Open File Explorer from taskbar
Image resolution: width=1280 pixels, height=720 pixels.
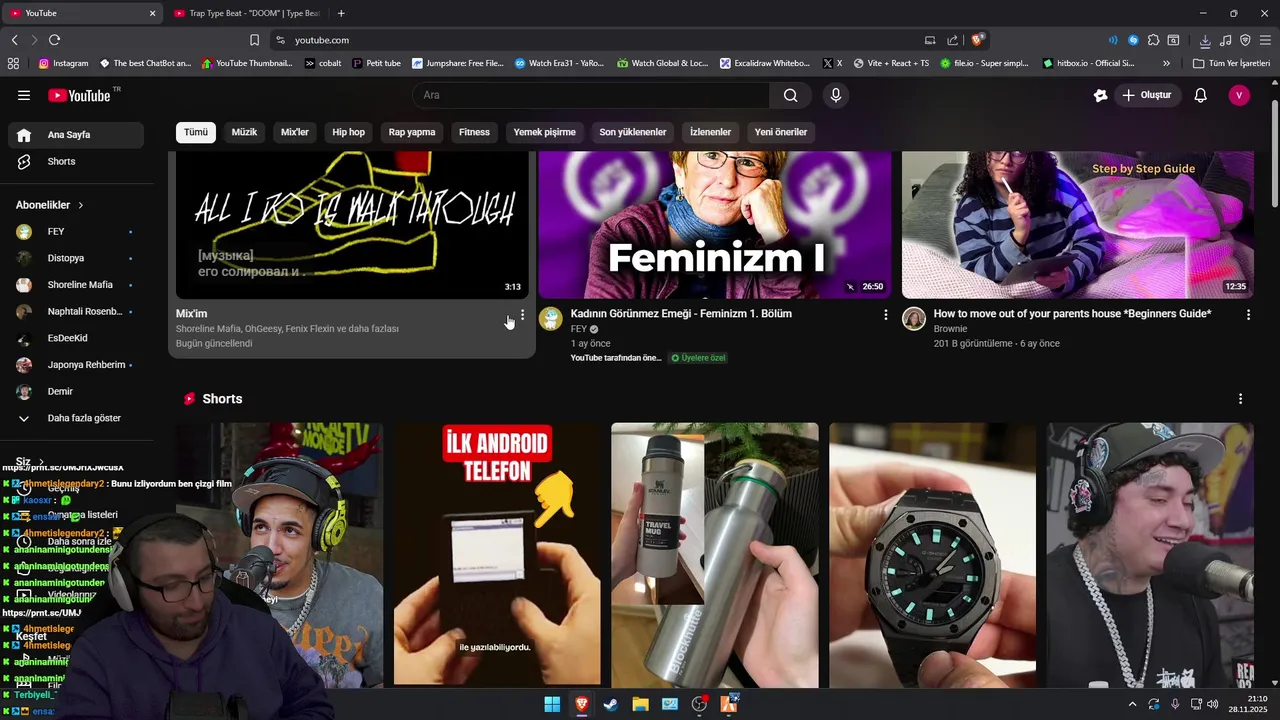click(640, 705)
